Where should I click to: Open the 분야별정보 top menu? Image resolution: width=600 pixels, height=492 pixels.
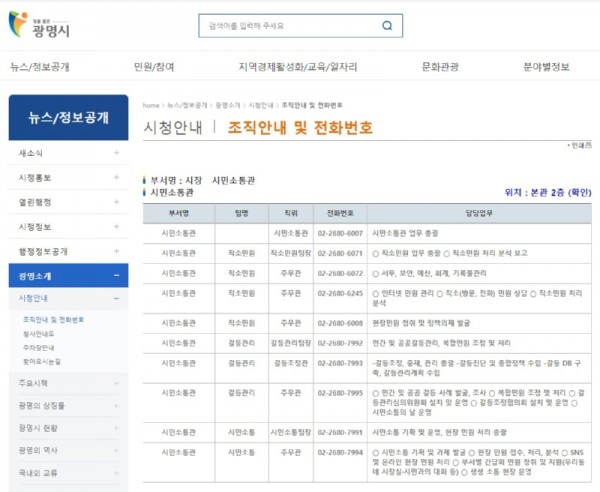tap(546, 67)
